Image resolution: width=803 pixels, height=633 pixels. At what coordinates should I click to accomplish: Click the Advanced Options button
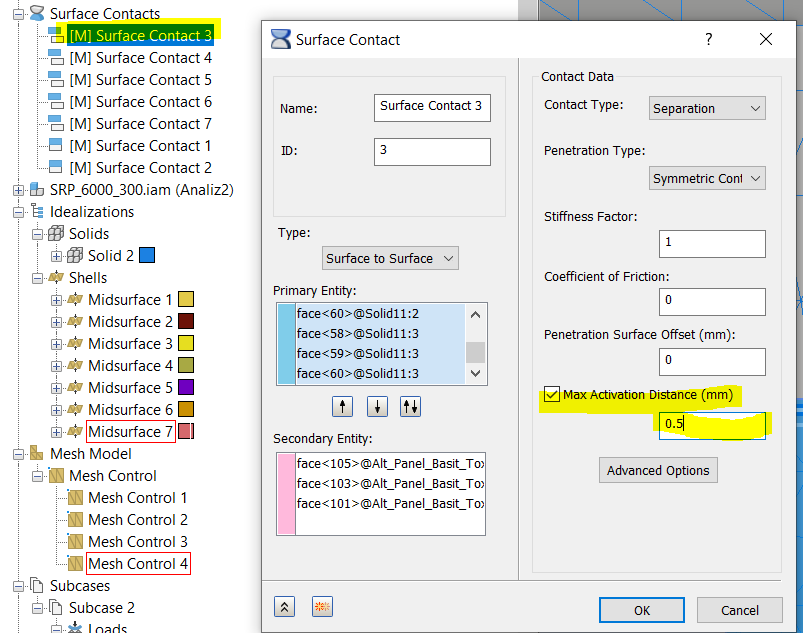tap(658, 470)
